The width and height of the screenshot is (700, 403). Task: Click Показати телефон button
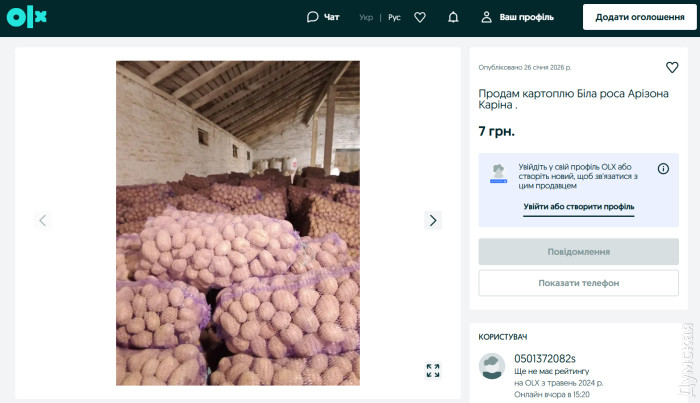(x=578, y=283)
